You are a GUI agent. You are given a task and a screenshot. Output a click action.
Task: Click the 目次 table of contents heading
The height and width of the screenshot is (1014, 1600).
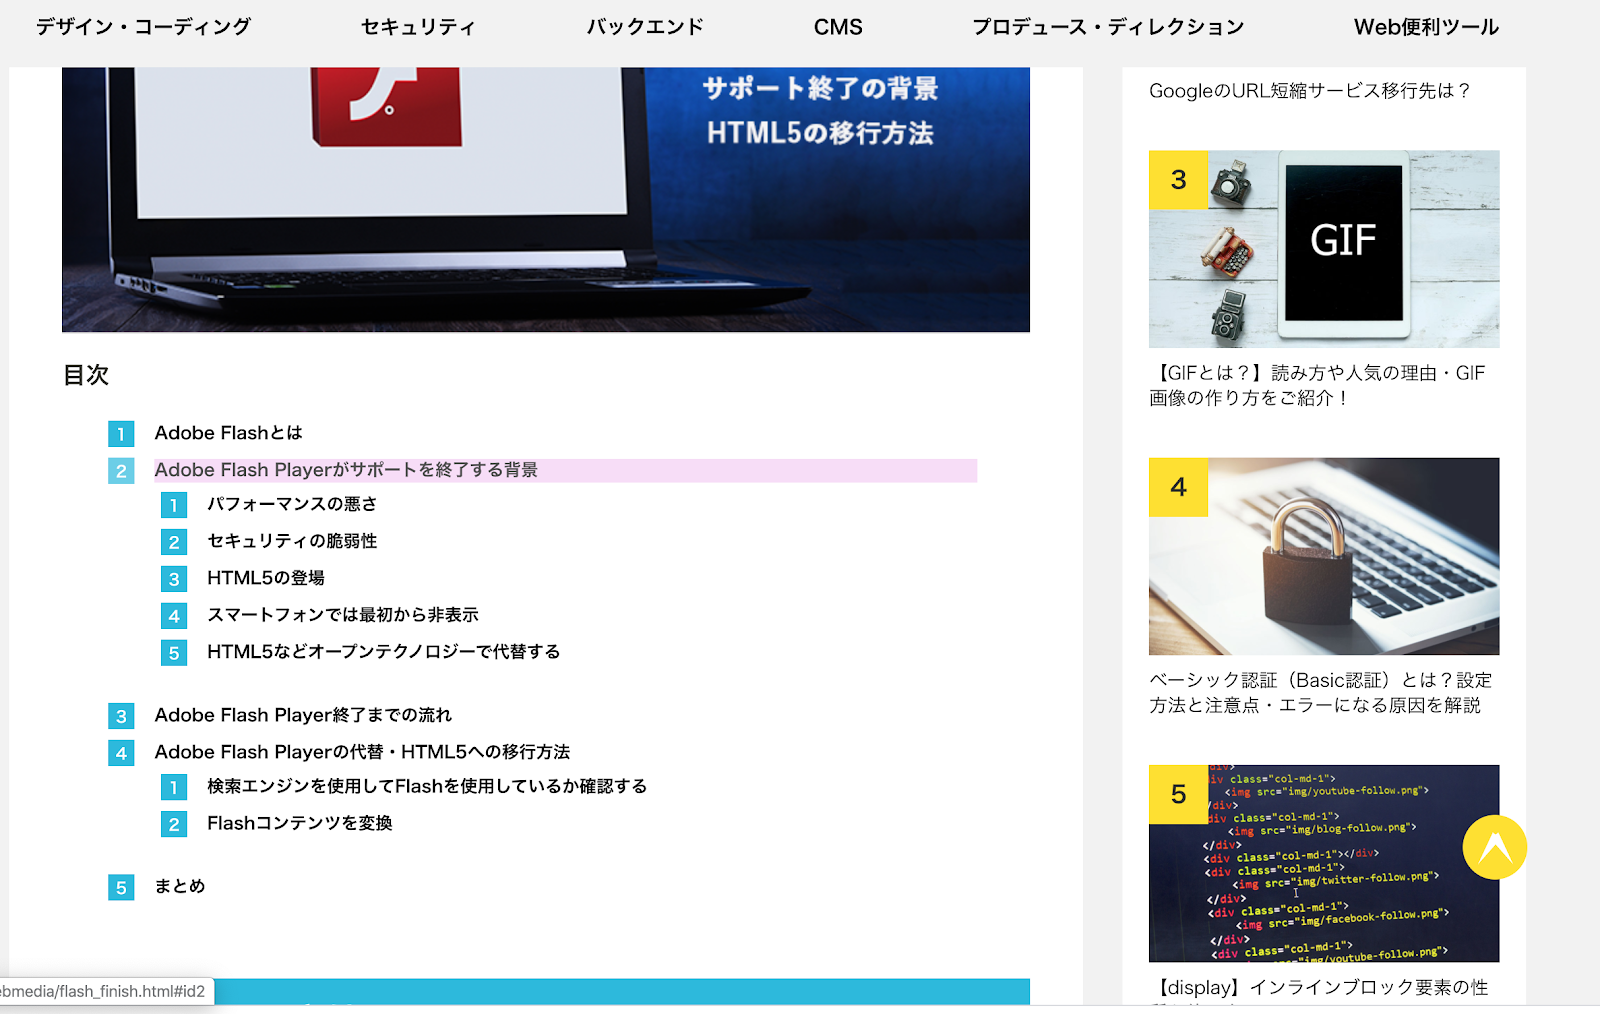point(86,375)
